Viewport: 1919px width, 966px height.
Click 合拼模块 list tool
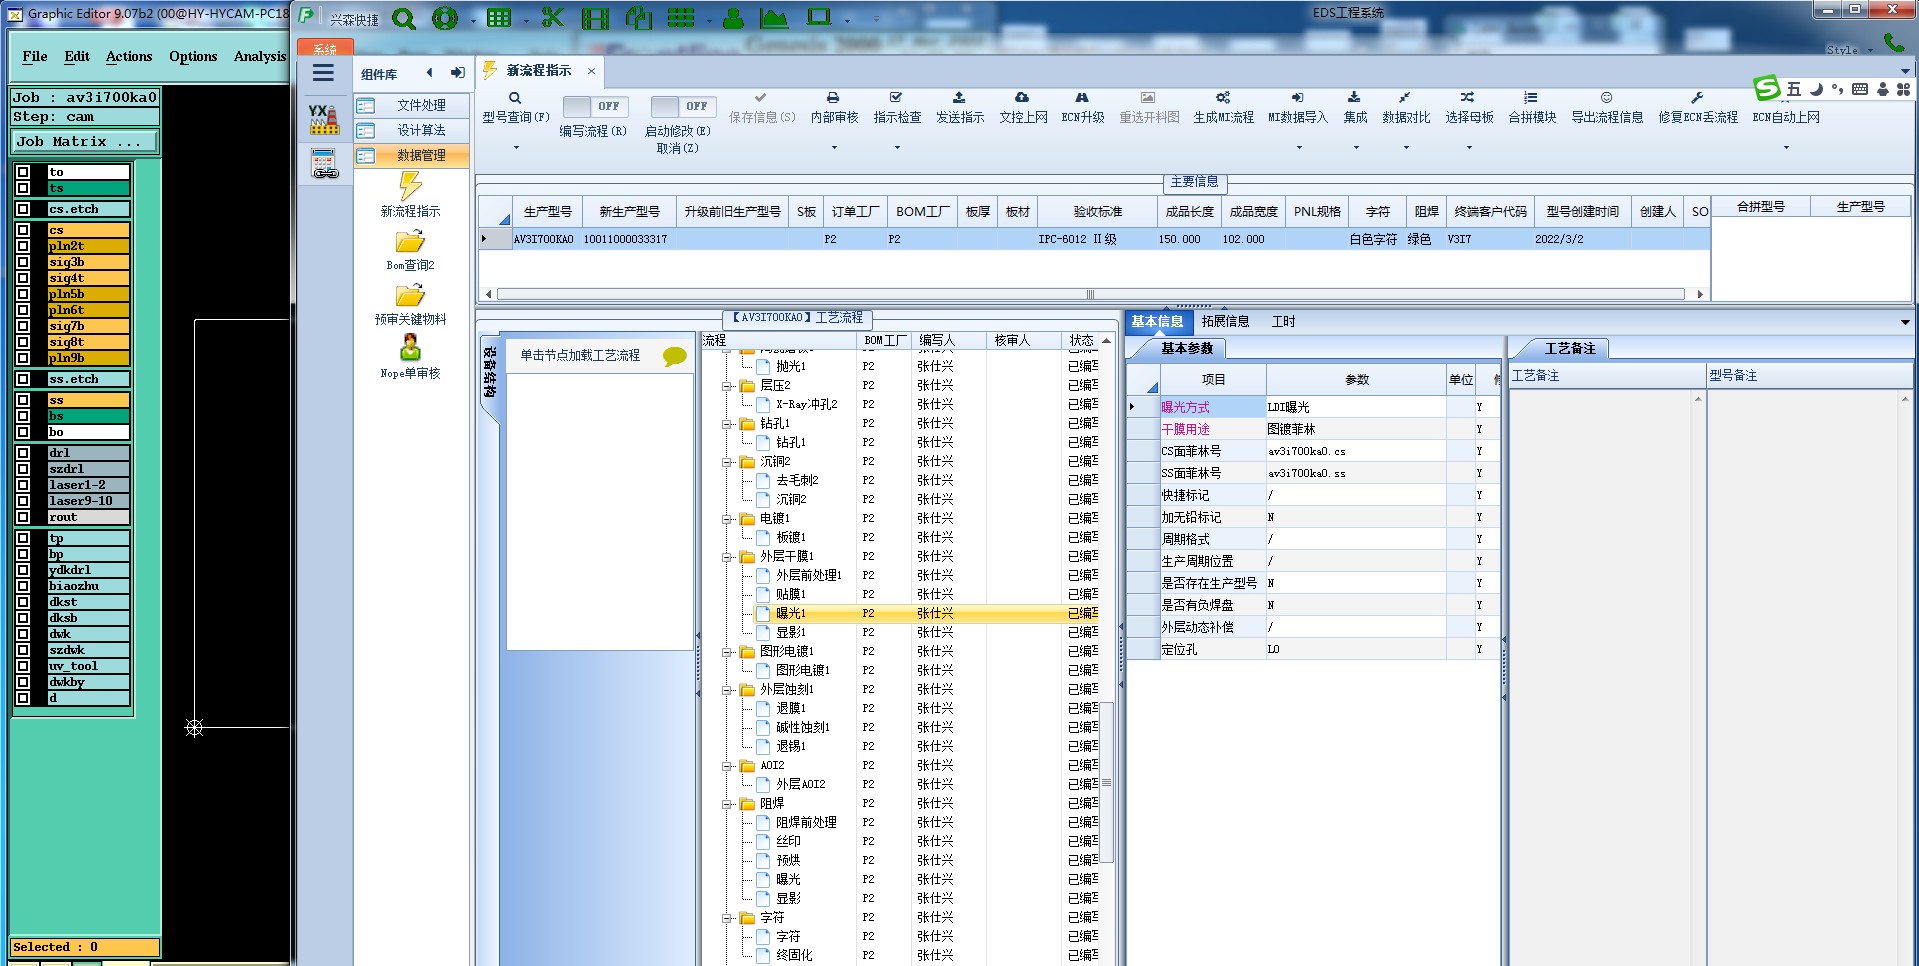coord(1531,108)
